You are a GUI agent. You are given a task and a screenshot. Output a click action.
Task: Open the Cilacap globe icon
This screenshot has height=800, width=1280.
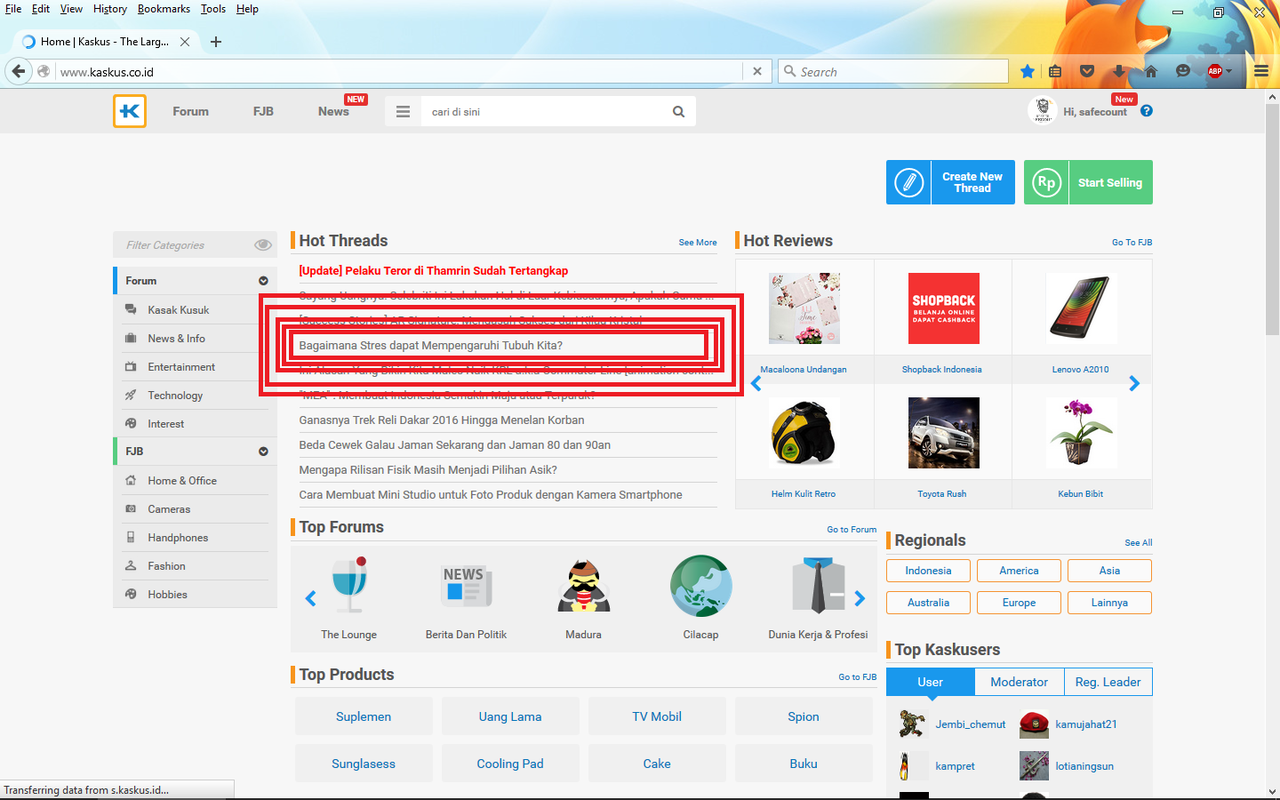click(x=701, y=586)
